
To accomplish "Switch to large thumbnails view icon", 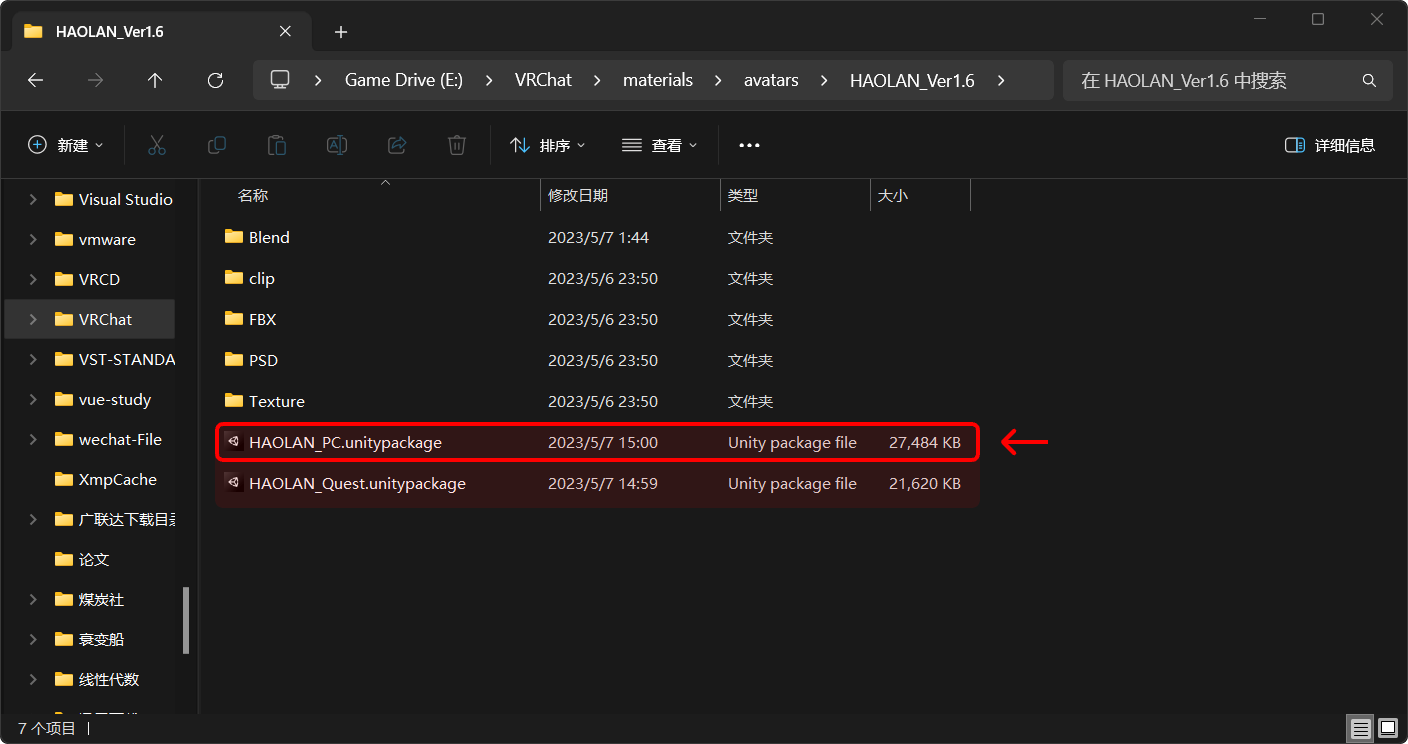I will 1387,727.
